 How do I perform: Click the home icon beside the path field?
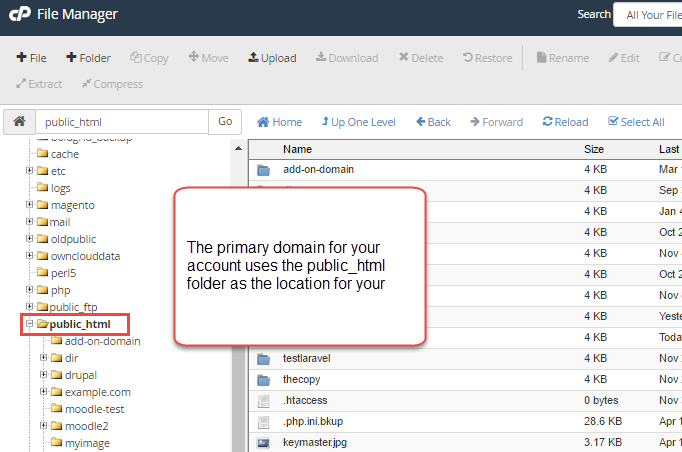tap(18, 122)
